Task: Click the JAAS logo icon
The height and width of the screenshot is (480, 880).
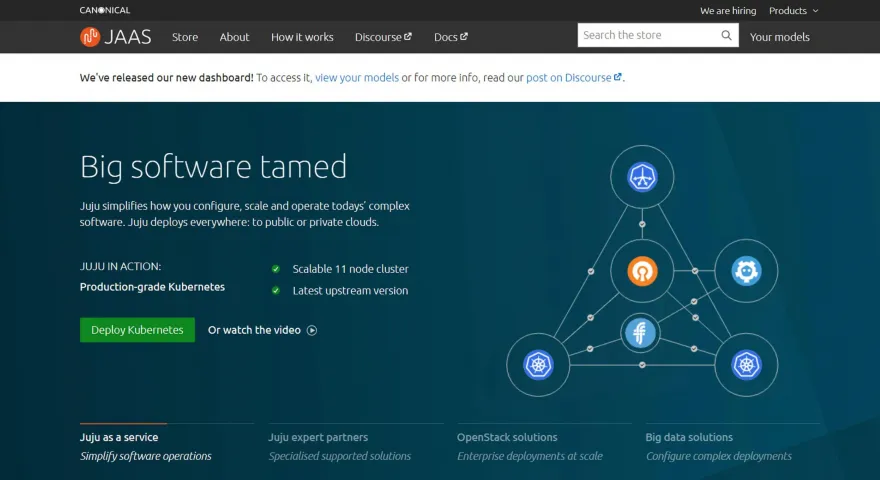Action: tap(90, 37)
